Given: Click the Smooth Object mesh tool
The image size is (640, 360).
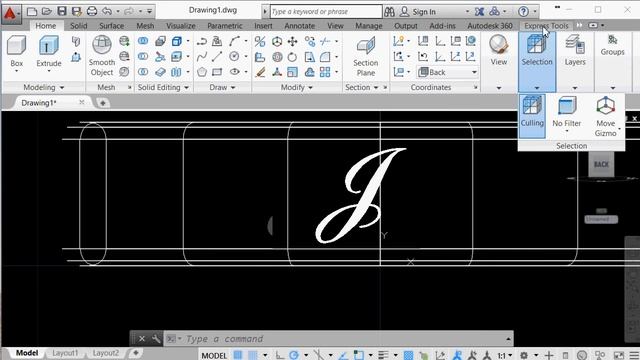Looking at the screenshot, I should pyautogui.click(x=102, y=56).
